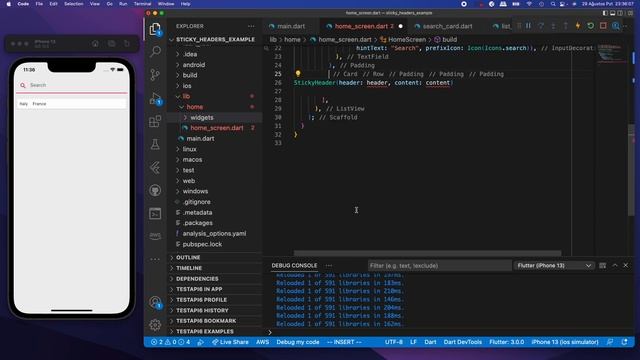The width and height of the screenshot is (640, 360).
Task: Pause the debug session
Action: click(x=529, y=26)
